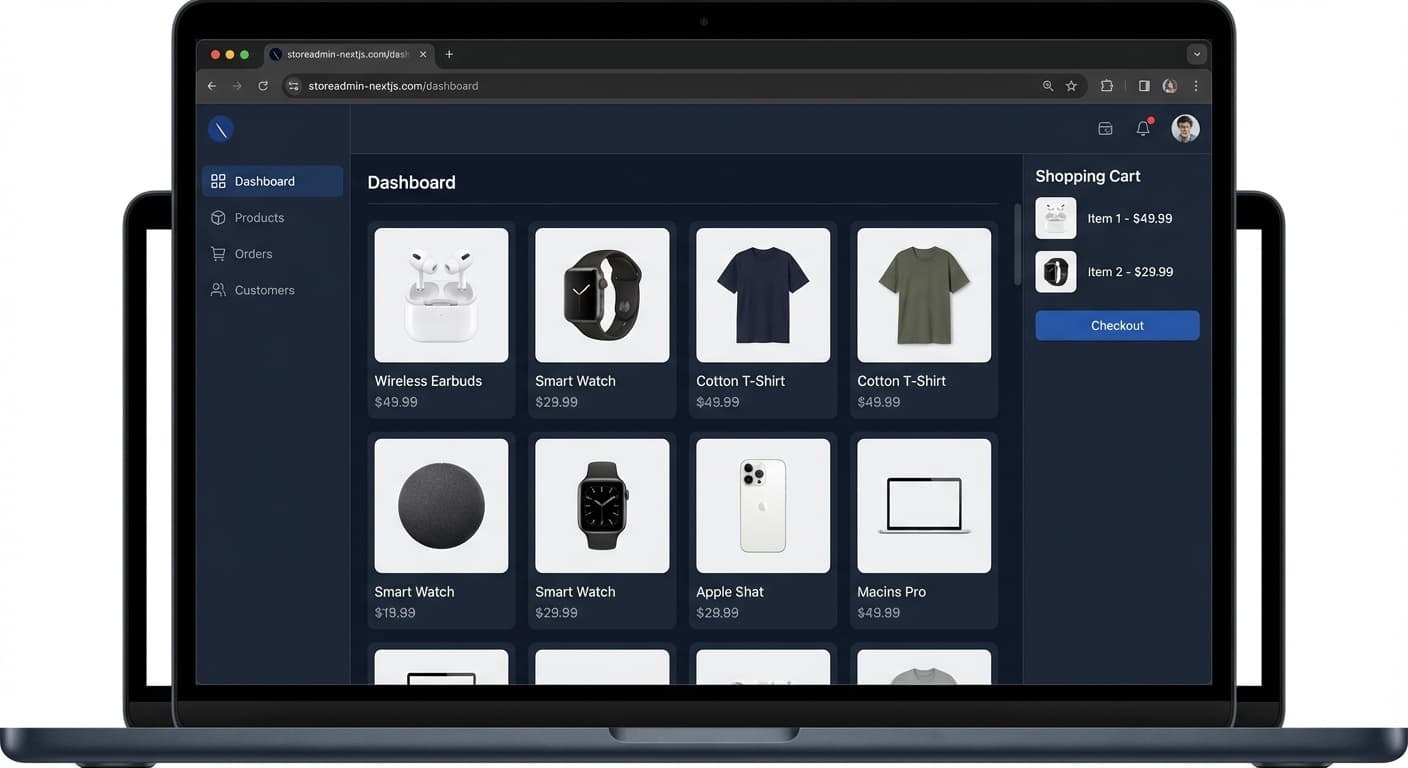Select Dashboard in the sidebar
Viewport: 1408px width, 768px height.
coord(272,181)
